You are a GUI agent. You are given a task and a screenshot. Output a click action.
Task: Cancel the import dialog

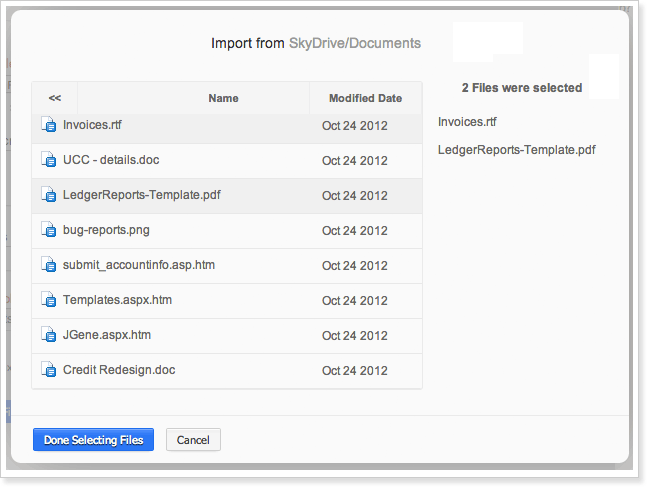pos(193,439)
